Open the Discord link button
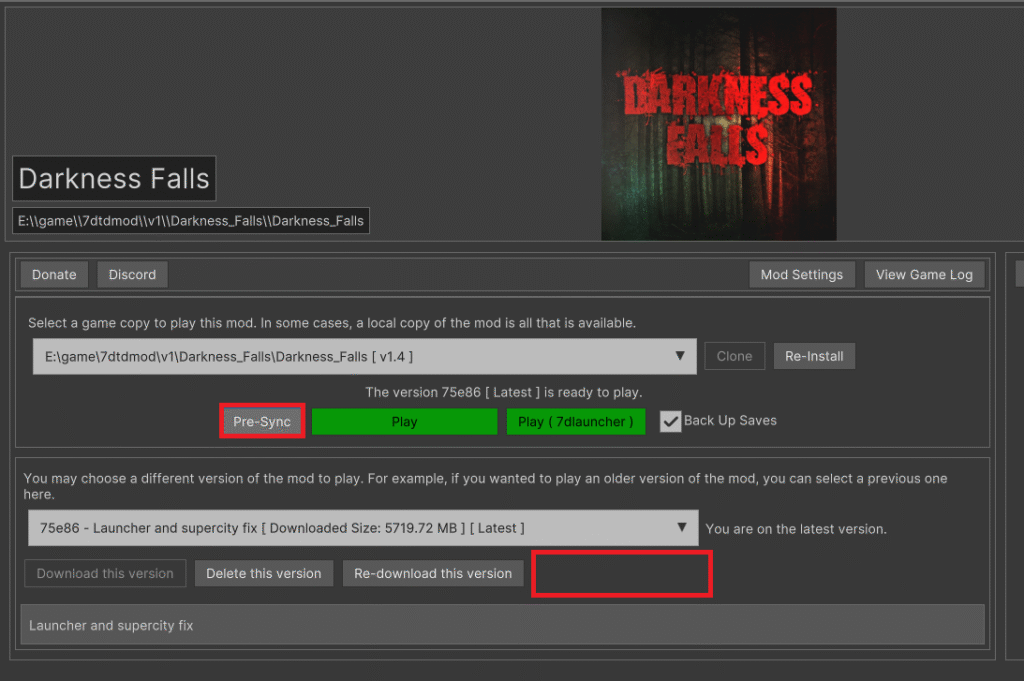 coord(132,274)
